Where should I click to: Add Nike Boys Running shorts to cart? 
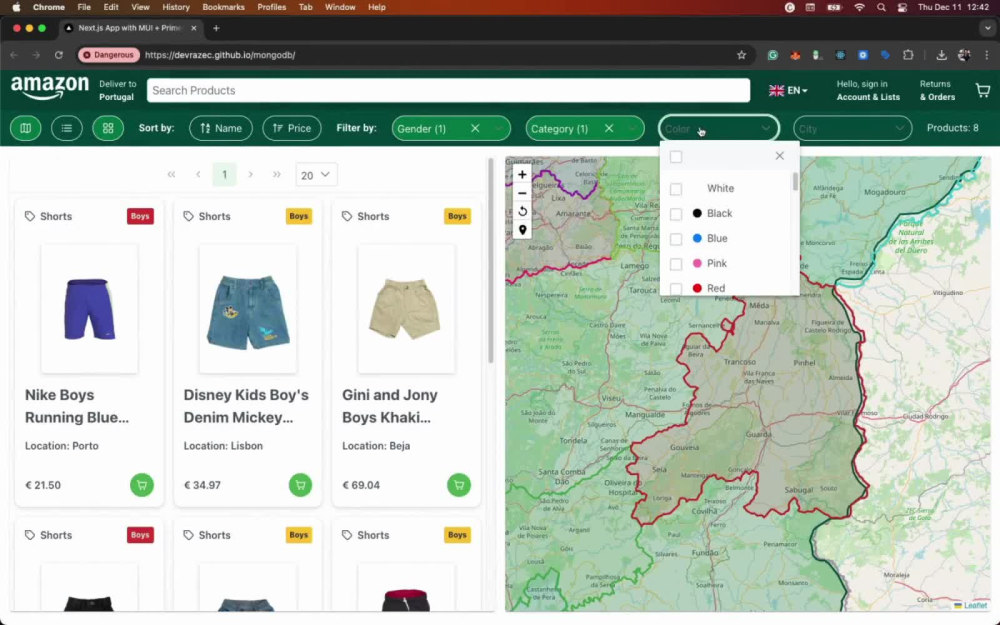pyautogui.click(x=142, y=485)
